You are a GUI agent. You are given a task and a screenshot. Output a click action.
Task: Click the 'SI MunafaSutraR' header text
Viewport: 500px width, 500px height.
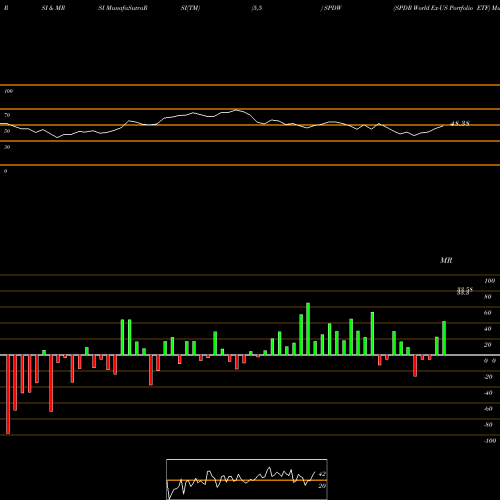pyautogui.click(x=123, y=8)
